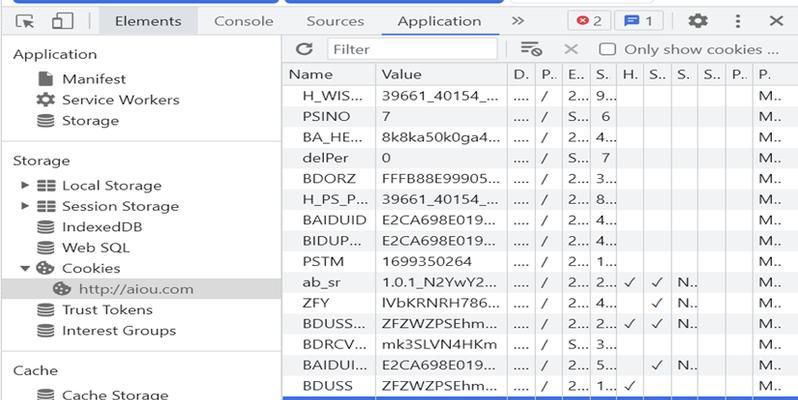Show more DevTools tabs chevron
798x400 pixels.
(518, 21)
